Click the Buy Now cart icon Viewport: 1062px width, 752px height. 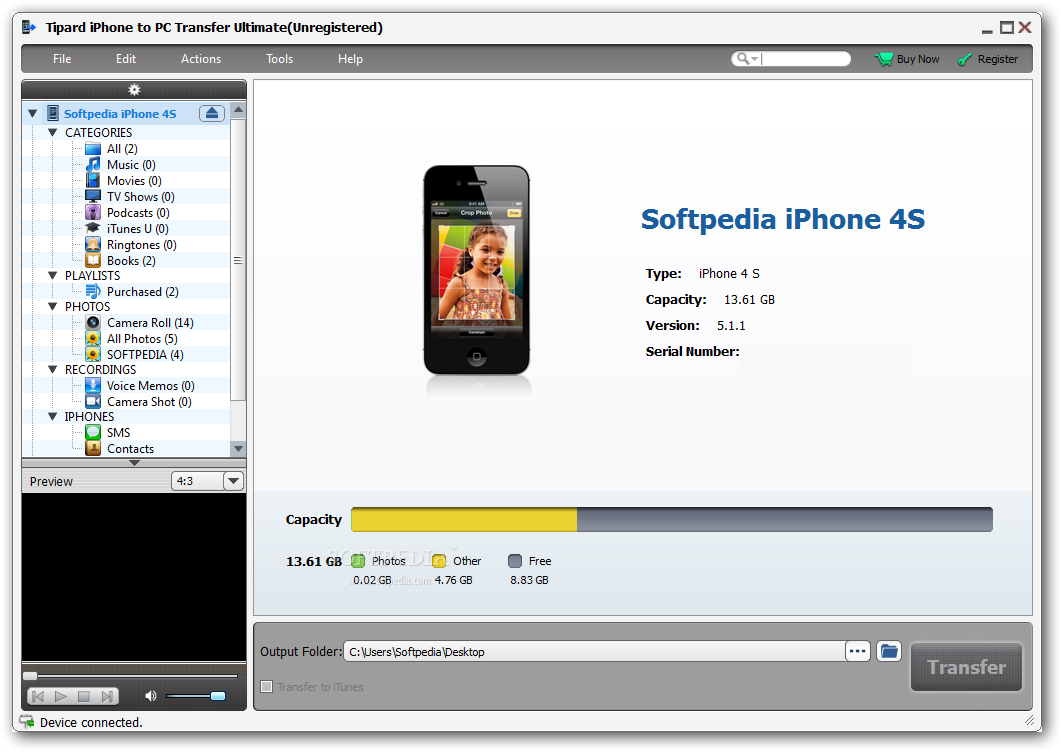point(884,59)
